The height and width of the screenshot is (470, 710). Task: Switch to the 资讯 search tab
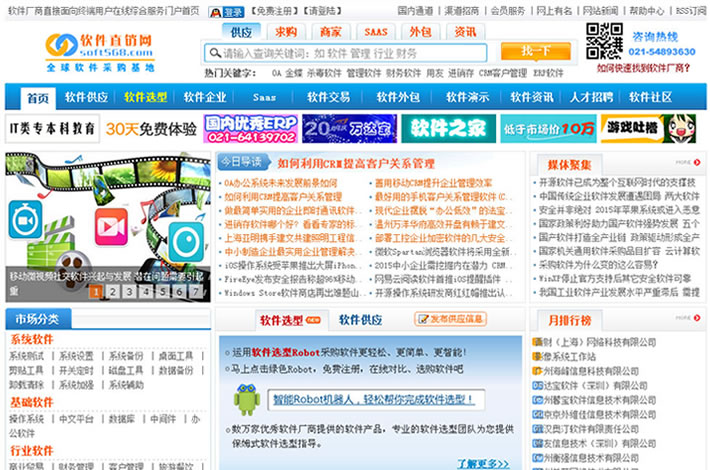point(465,32)
